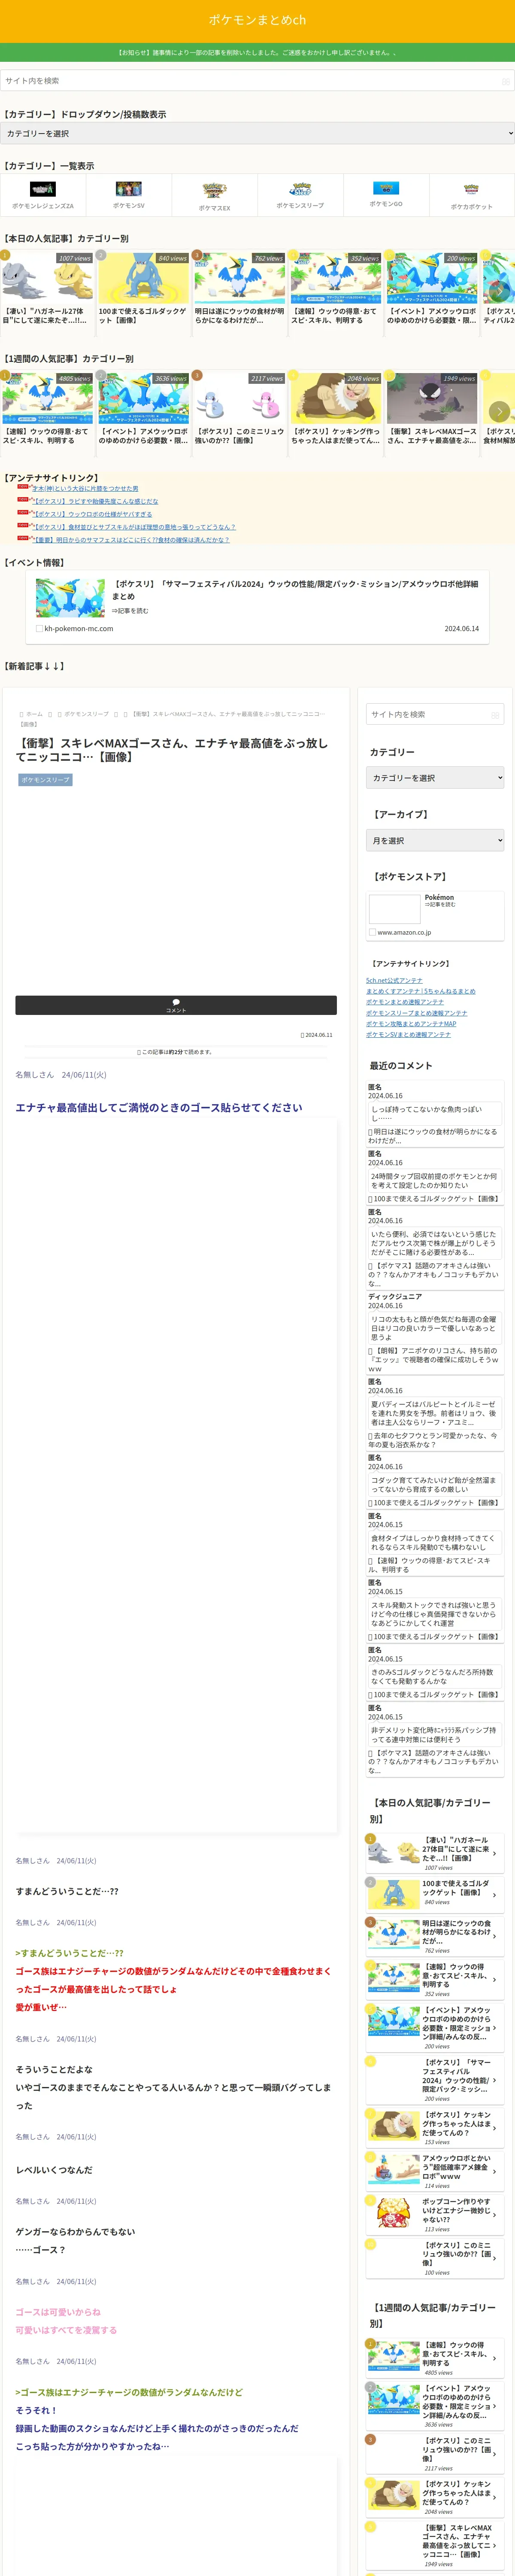Open ポケモンスリープ breadcrumb link
The image size is (515, 2576).
click(86, 714)
